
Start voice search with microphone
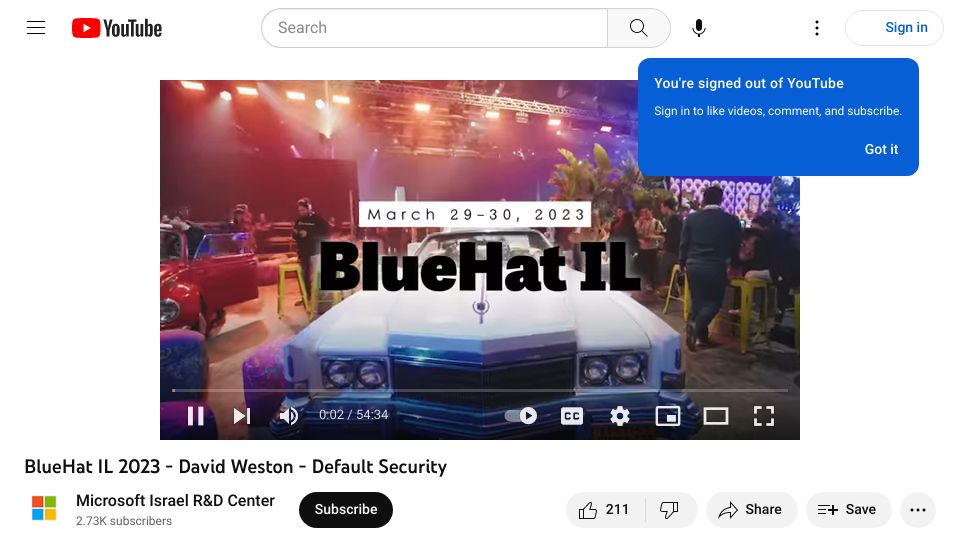[699, 28]
